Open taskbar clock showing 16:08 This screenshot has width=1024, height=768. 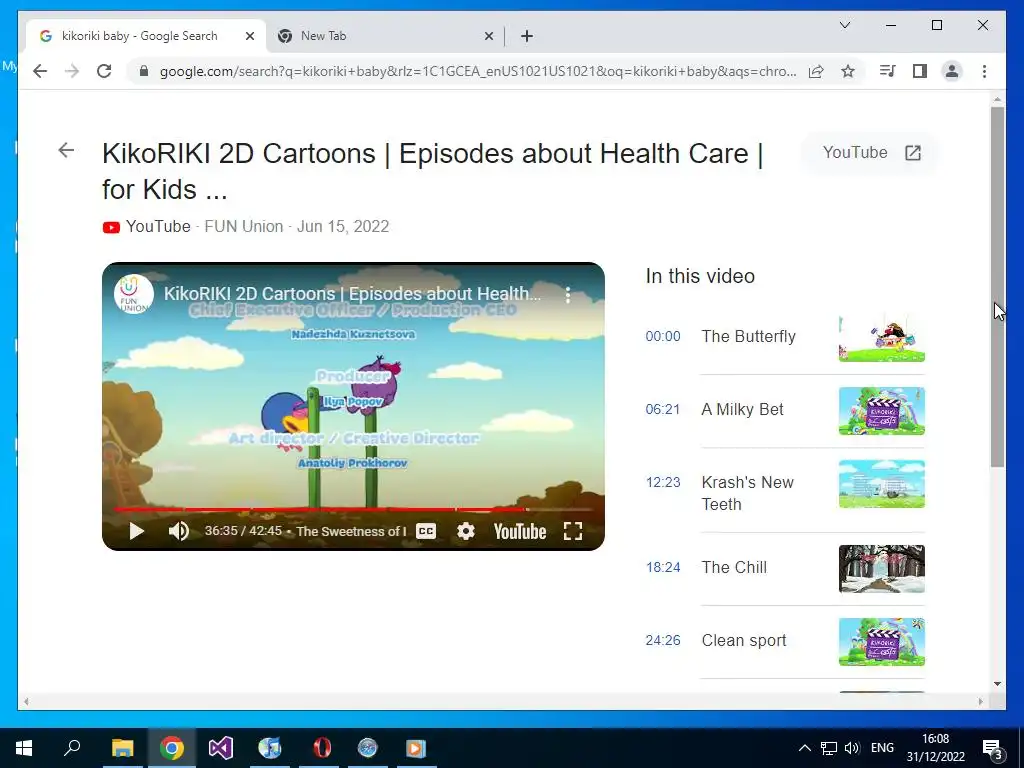(x=935, y=748)
